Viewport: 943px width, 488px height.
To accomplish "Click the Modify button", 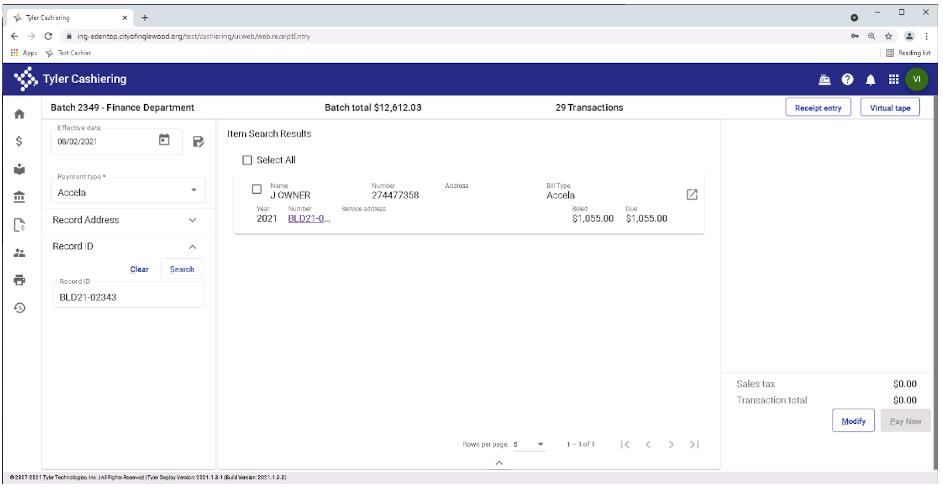I will pos(853,421).
